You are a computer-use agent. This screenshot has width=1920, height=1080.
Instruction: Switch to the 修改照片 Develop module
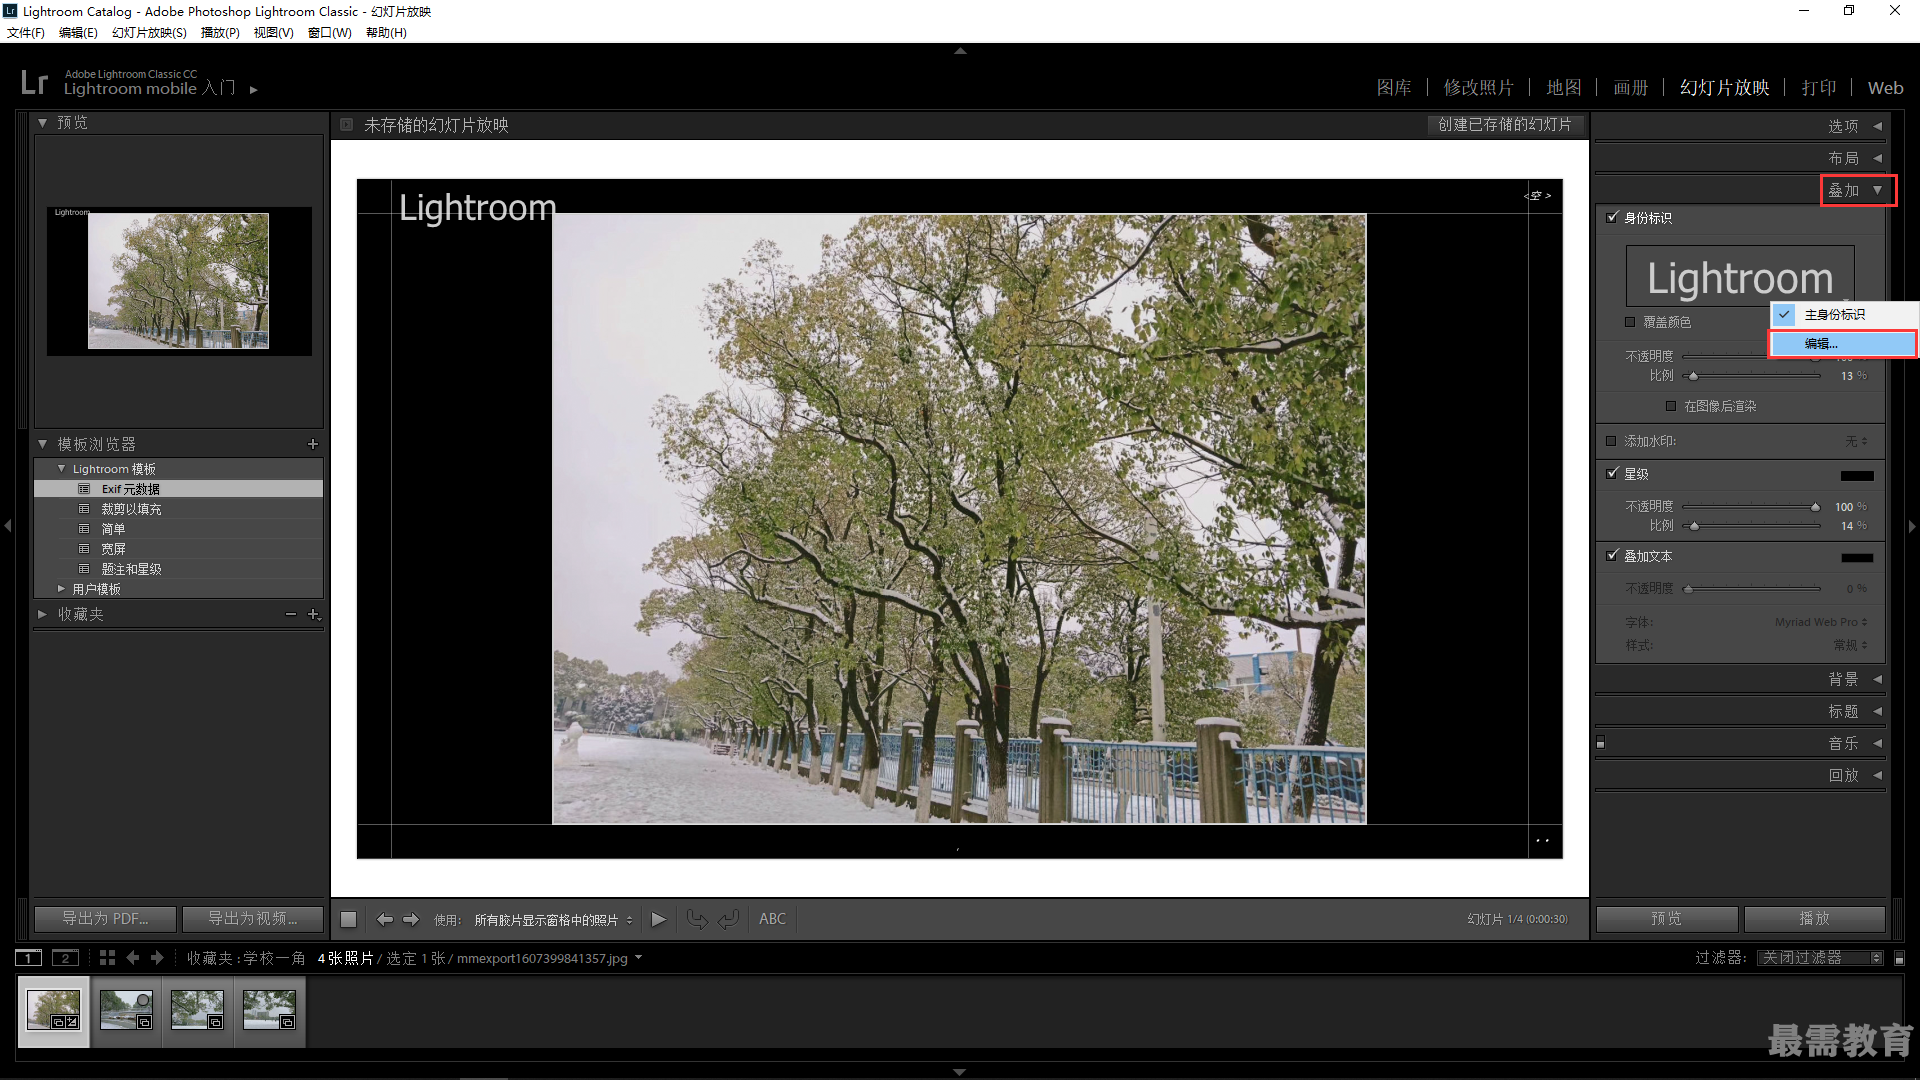(1478, 88)
